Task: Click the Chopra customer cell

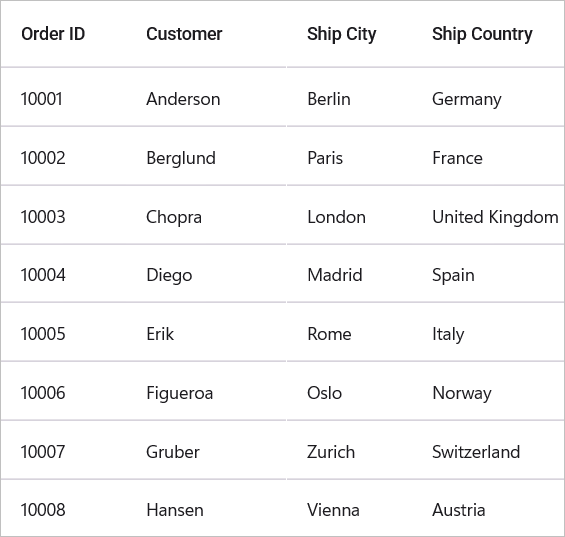Action: pyautogui.click(x=174, y=217)
